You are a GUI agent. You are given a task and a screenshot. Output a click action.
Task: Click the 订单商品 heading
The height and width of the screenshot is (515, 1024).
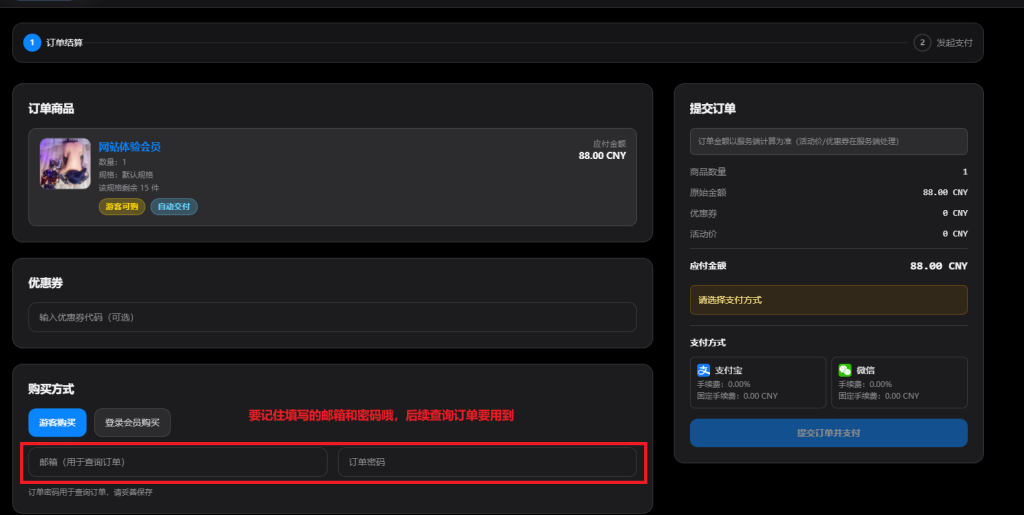coord(51,109)
